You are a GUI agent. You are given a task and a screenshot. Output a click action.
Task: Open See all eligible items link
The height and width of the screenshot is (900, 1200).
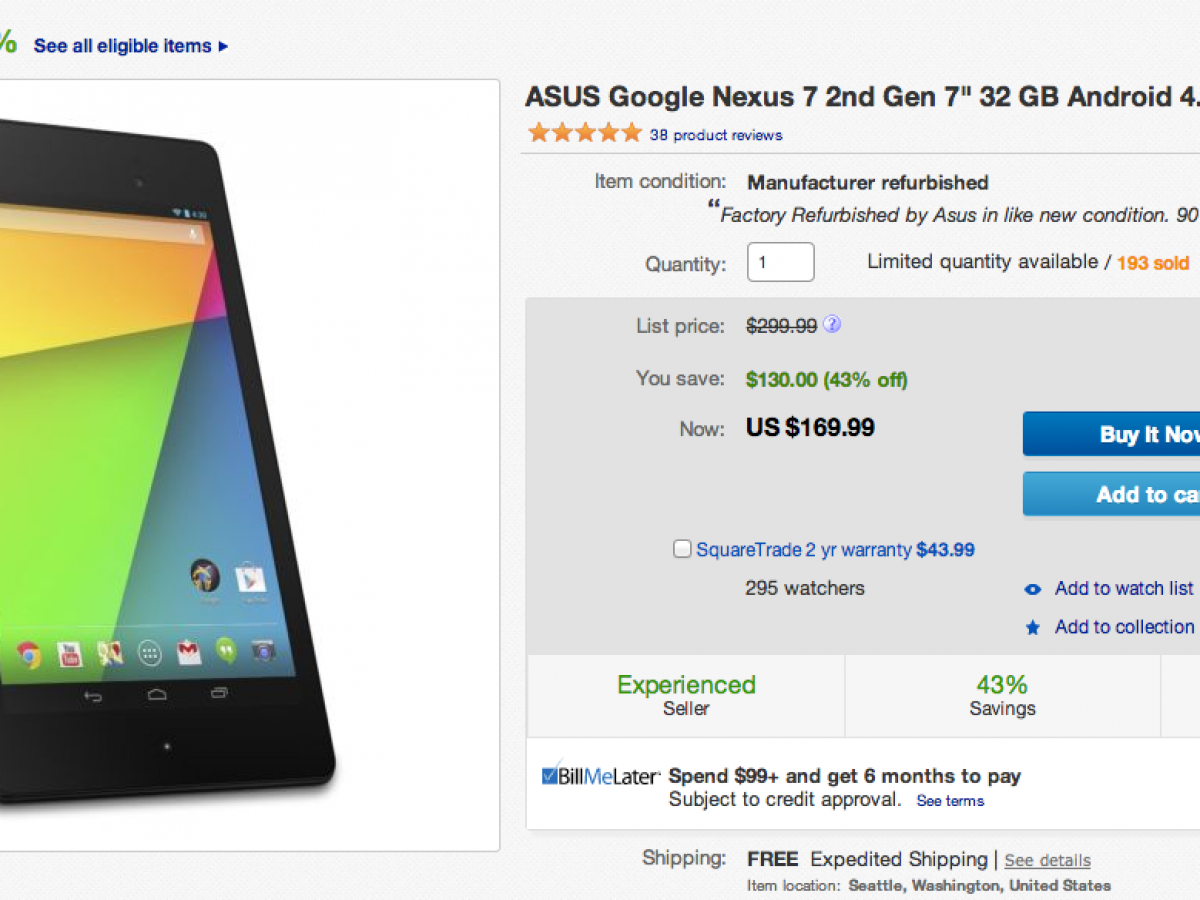point(122,46)
